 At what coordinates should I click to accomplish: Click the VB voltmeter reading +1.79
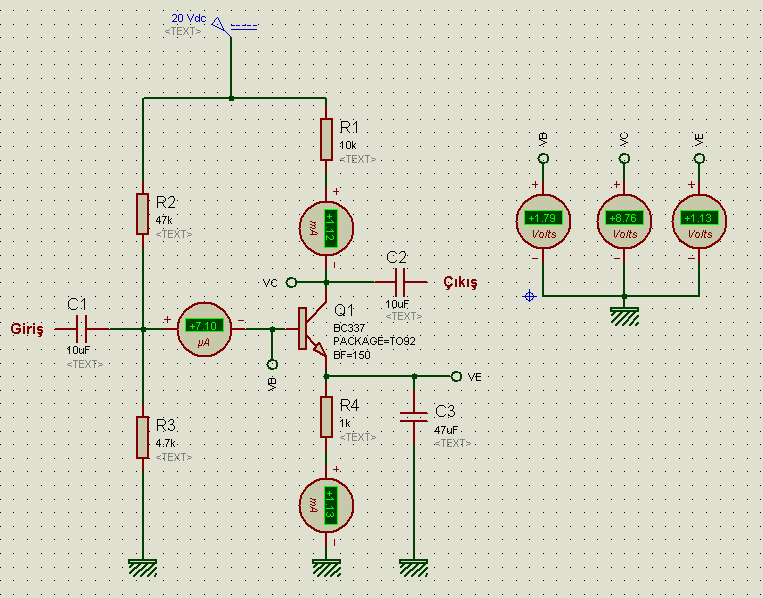click(x=543, y=219)
